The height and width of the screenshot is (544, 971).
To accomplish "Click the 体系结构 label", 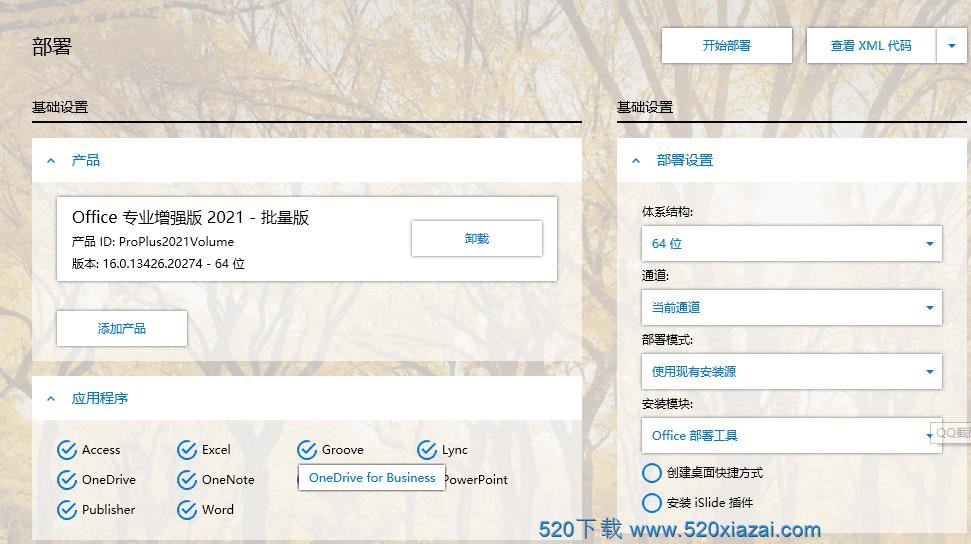I will pyautogui.click(x=667, y=212).
